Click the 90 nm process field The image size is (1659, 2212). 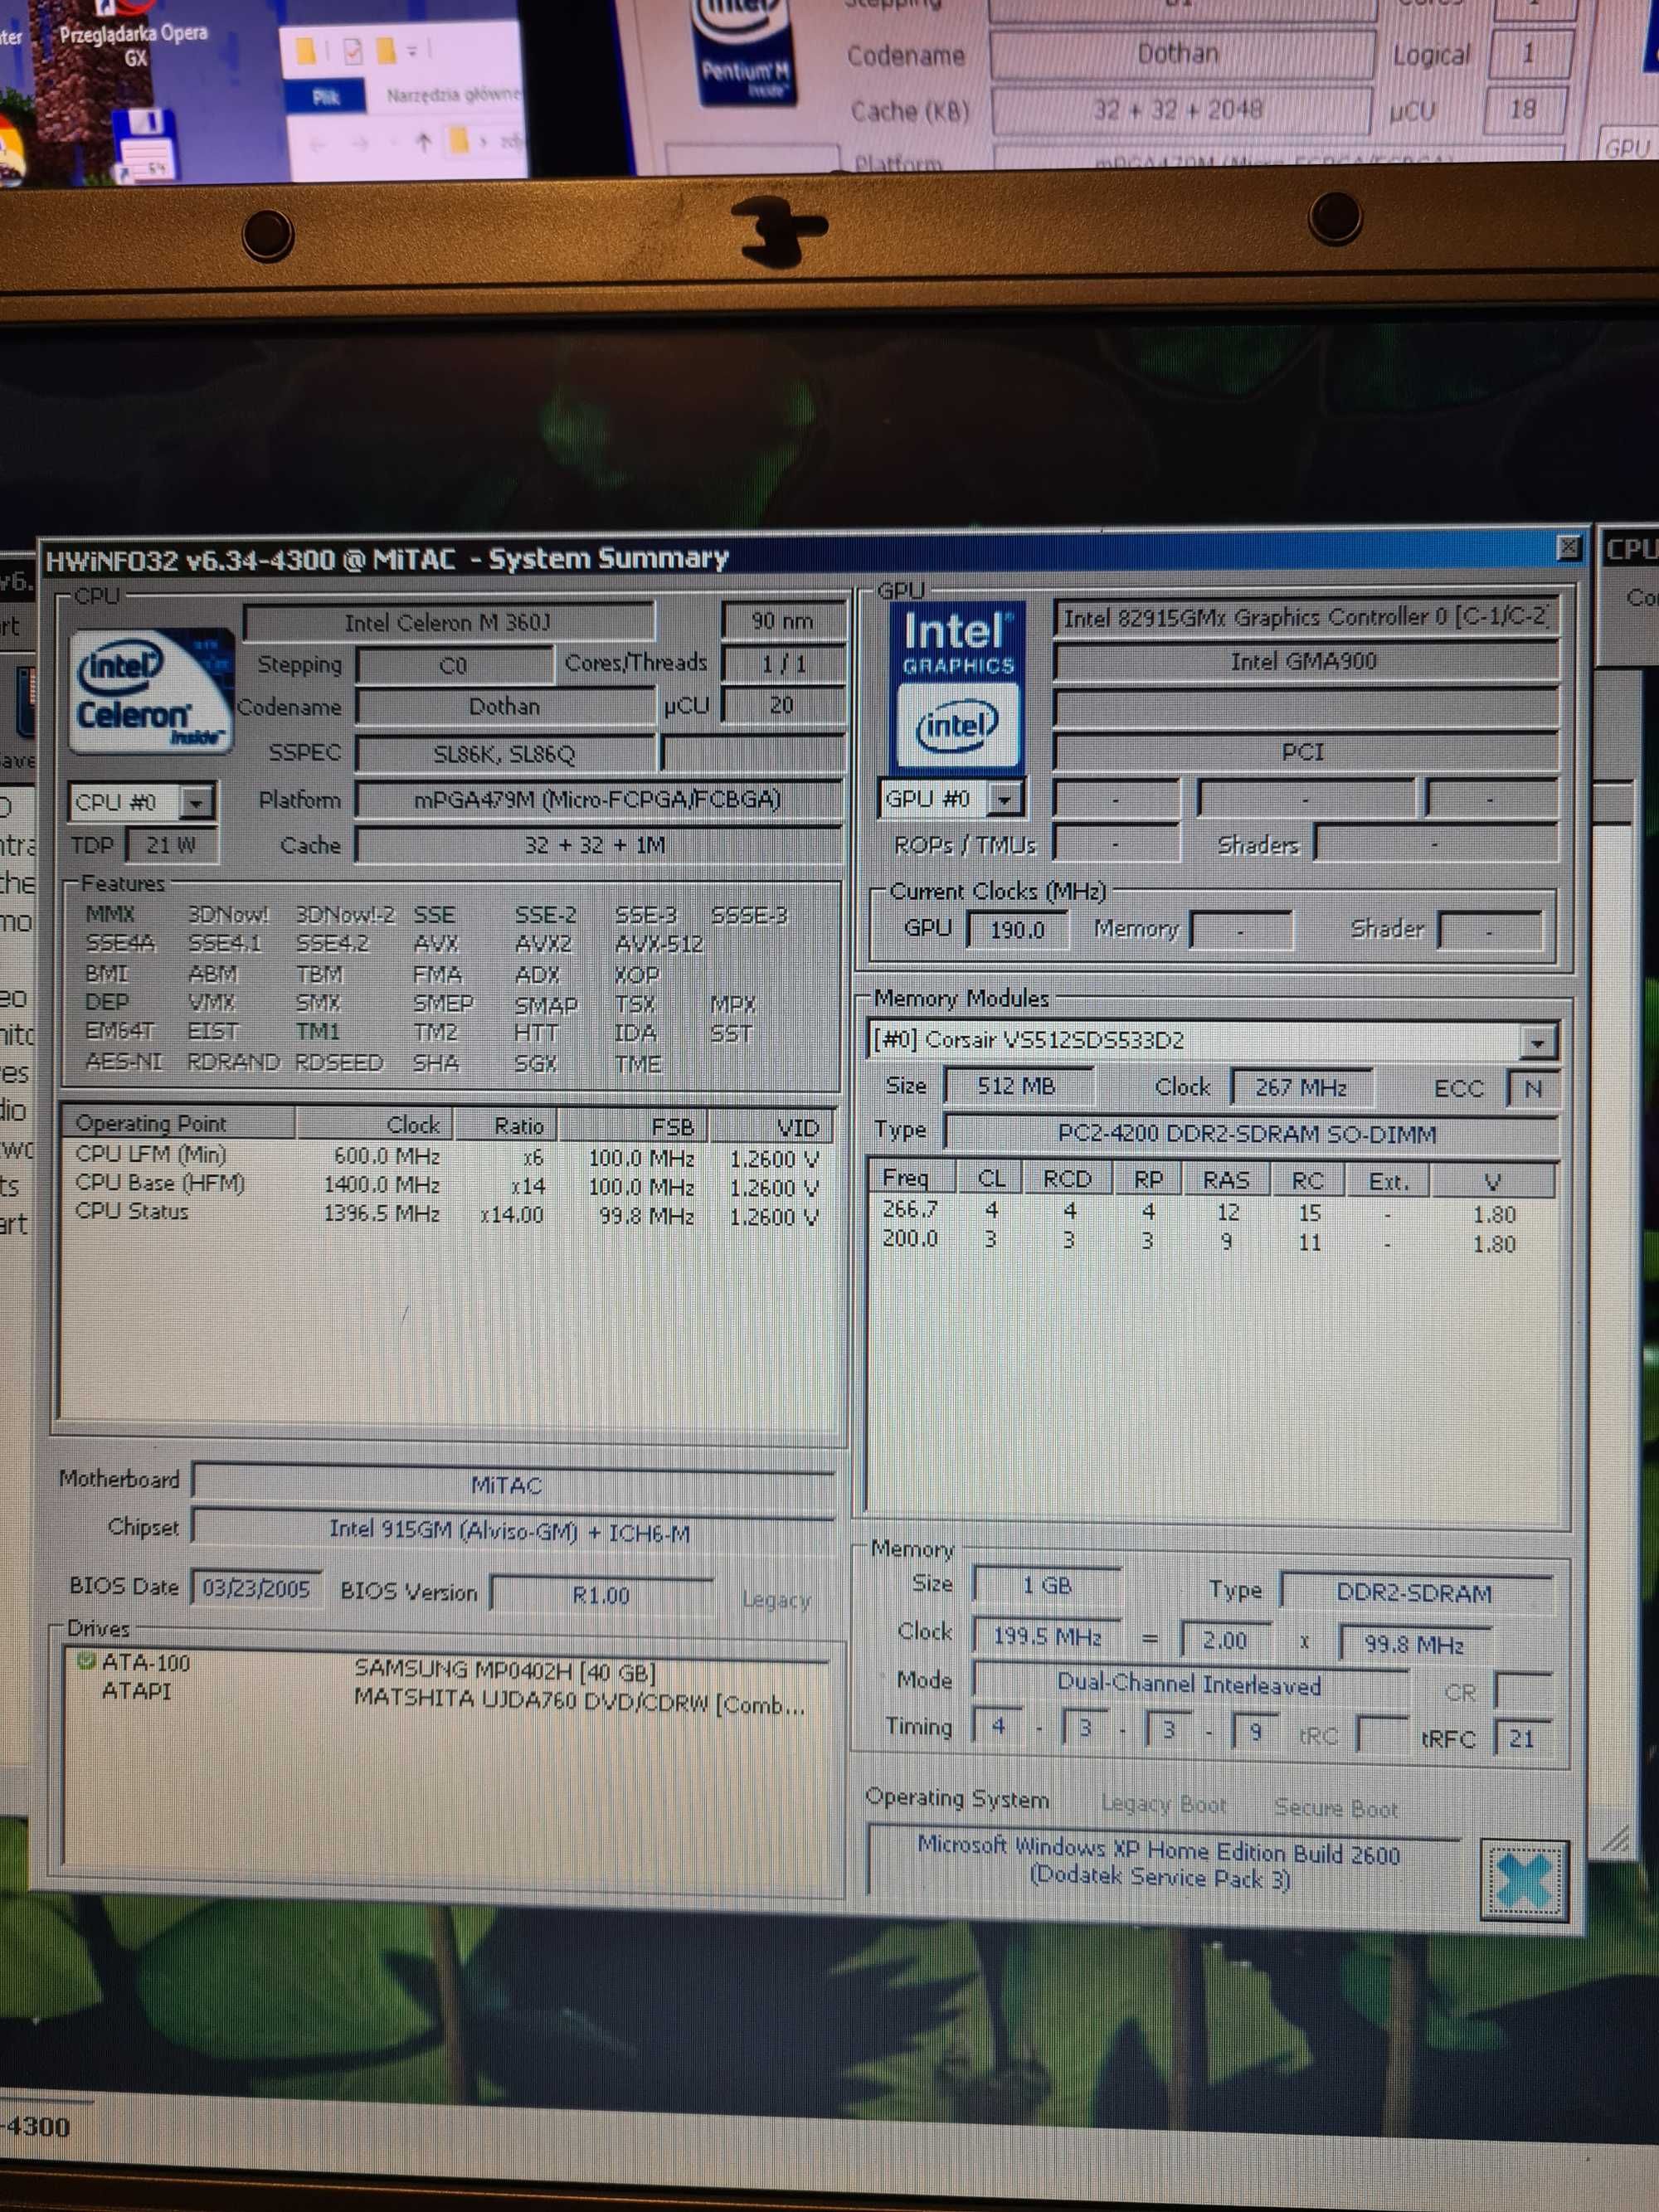[782, 621]
